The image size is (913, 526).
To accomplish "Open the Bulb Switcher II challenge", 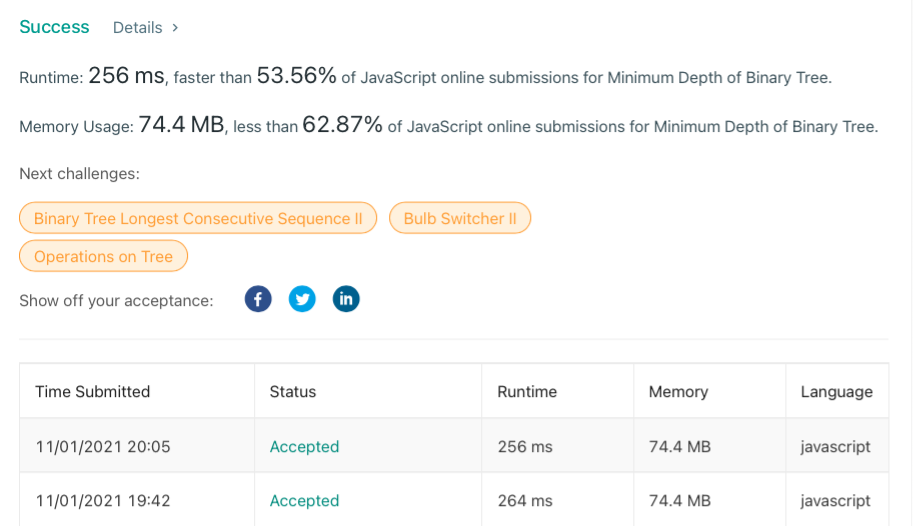I will click(460, 218).
